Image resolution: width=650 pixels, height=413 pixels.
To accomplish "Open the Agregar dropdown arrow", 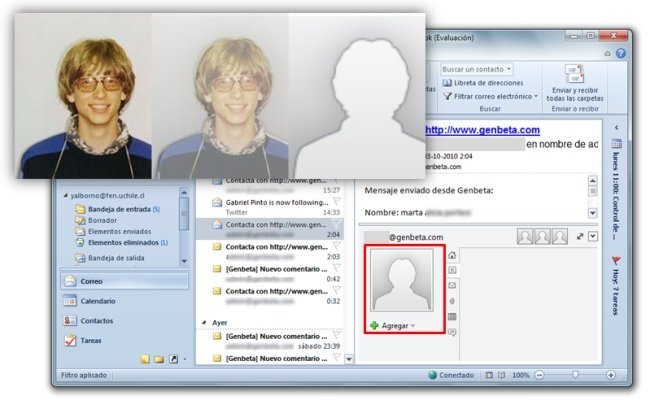I will tap(413, 326).
